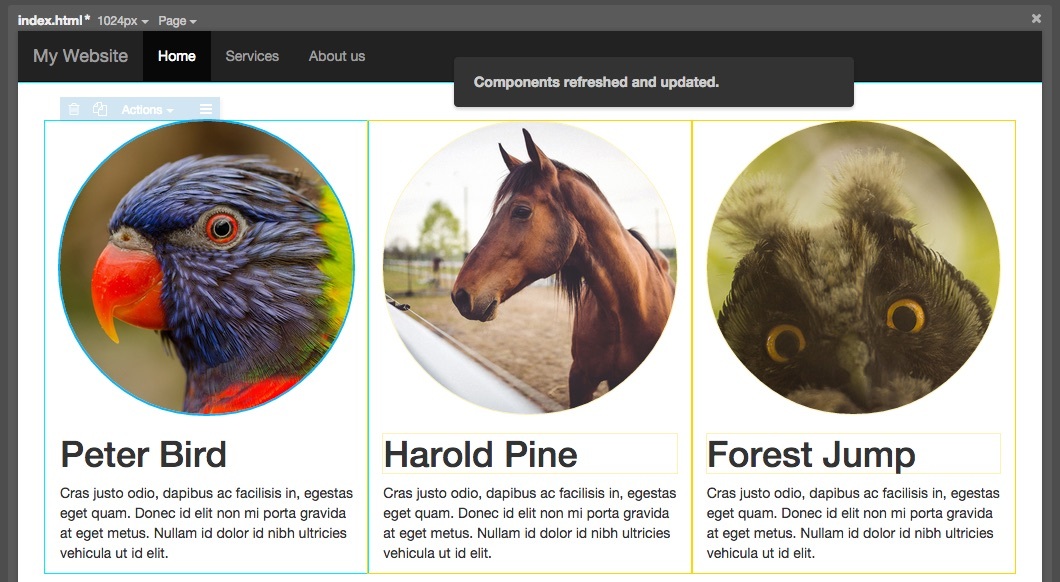Open the hamburger menu on selection toolbar

(x=206, y=110)
